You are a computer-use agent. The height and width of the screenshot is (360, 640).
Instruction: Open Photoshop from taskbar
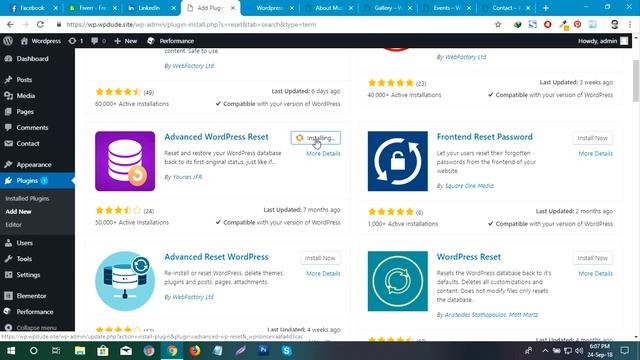tap(263, 351)
